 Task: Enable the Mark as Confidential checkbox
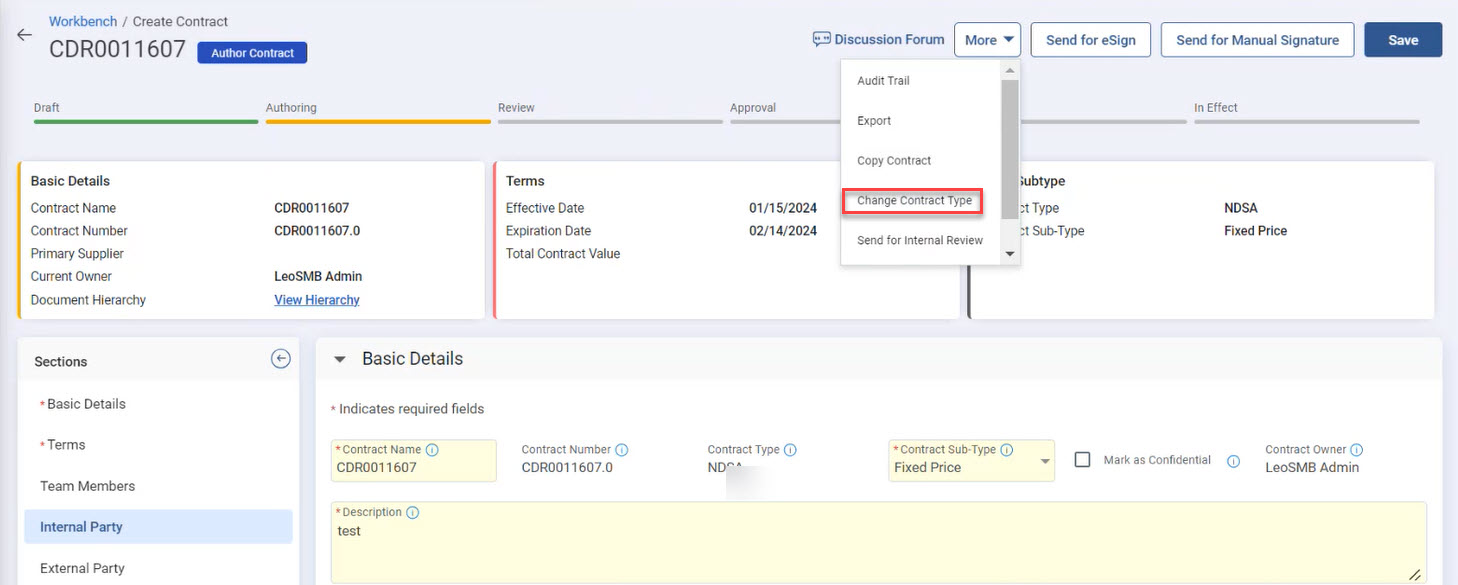(x=1082, y=460)
